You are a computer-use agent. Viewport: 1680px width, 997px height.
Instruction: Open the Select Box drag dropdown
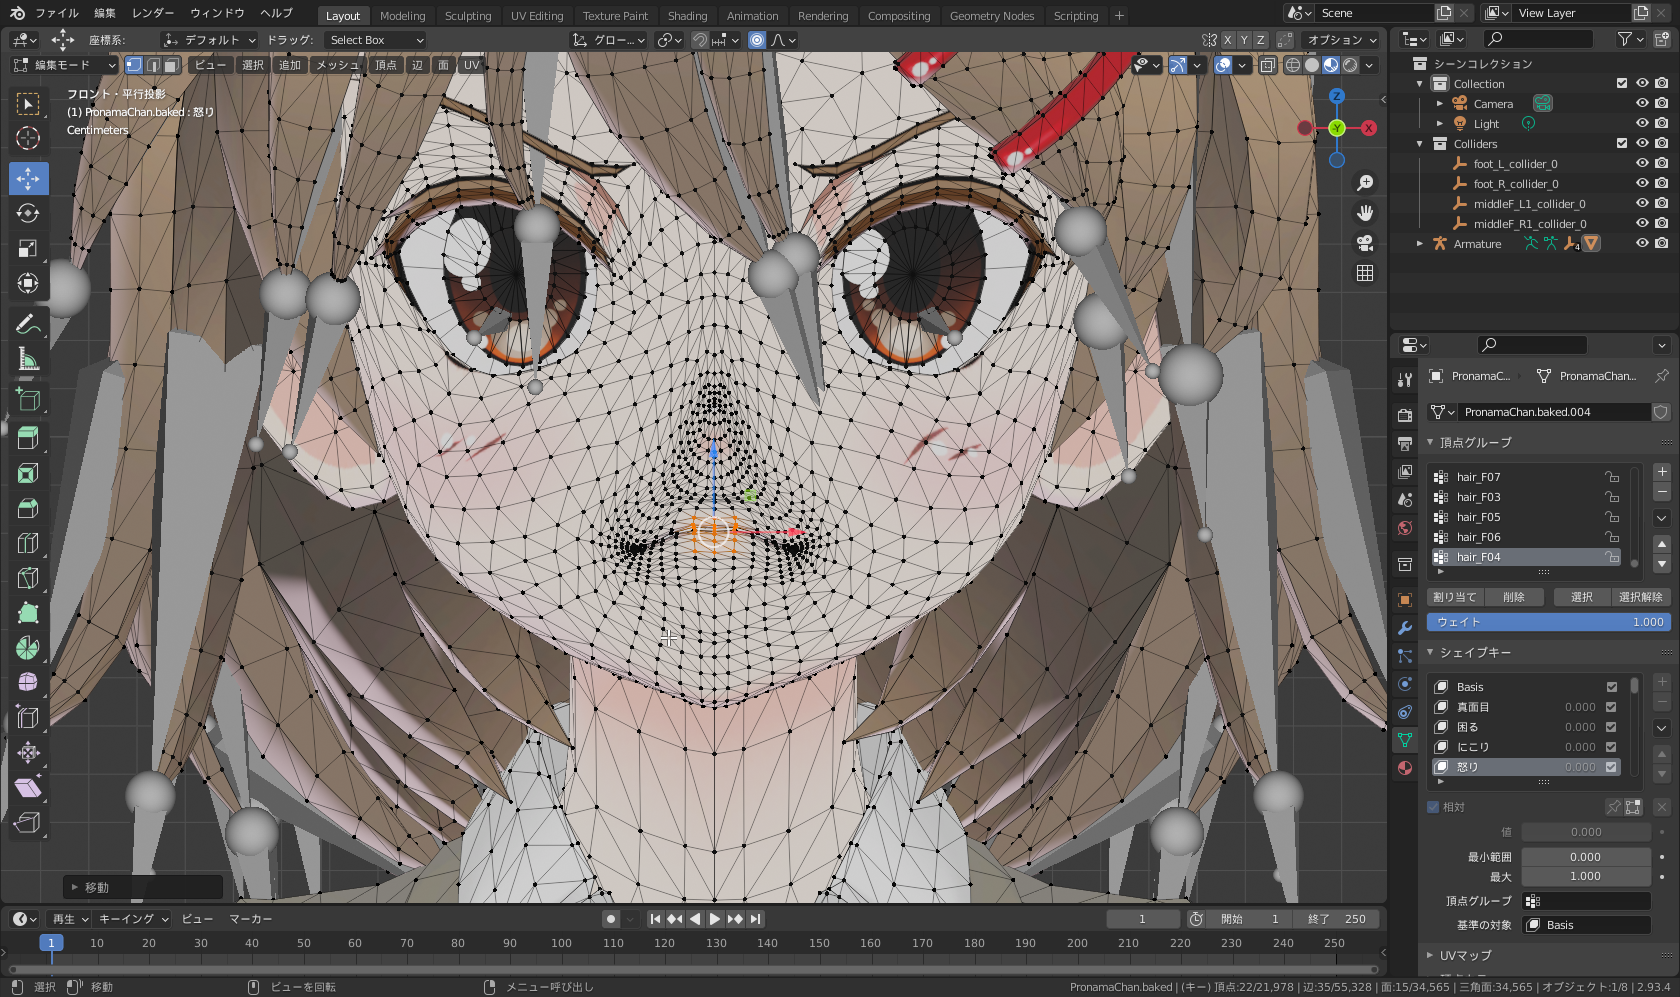[375, 40]
